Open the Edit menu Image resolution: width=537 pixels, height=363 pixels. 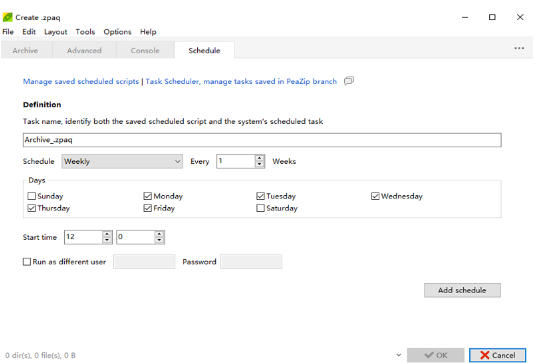[29, 32]
